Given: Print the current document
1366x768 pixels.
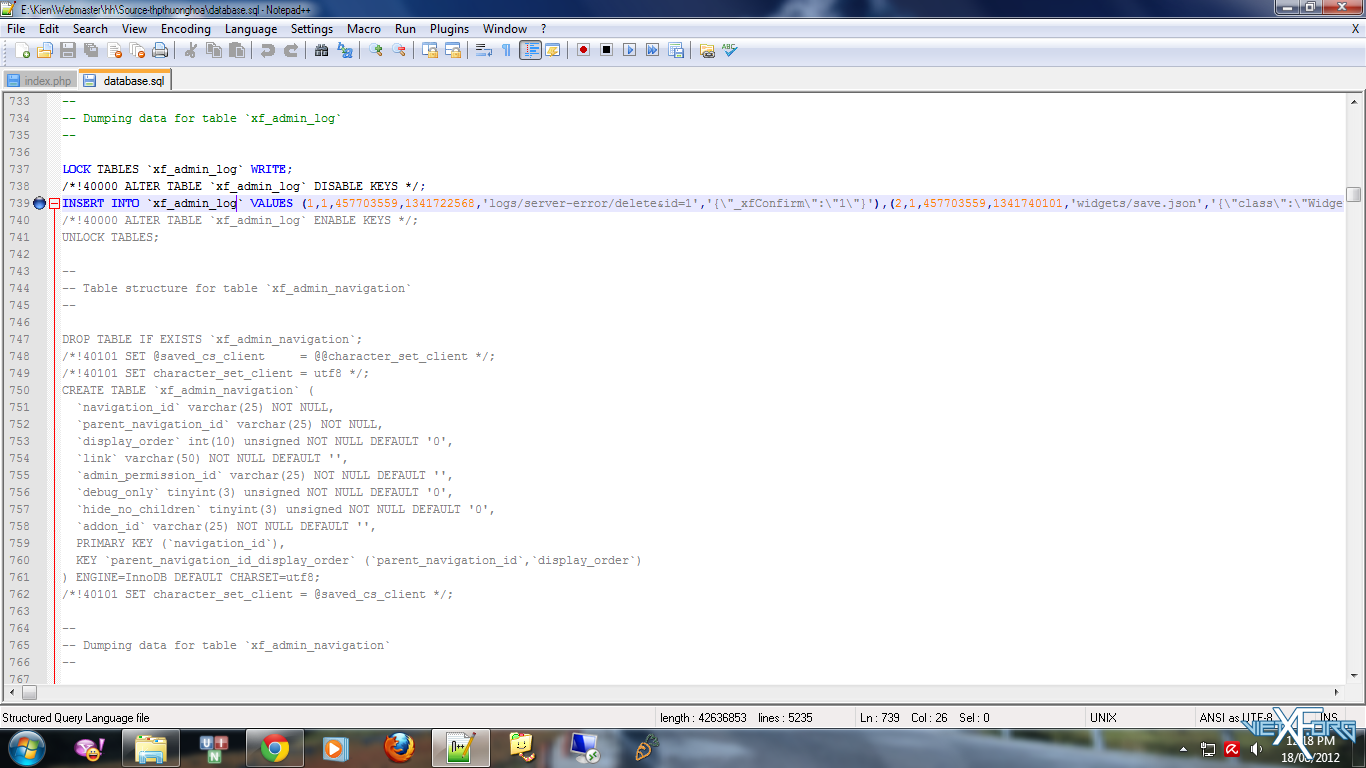Looking at the screenshot, I should (160, 50).
